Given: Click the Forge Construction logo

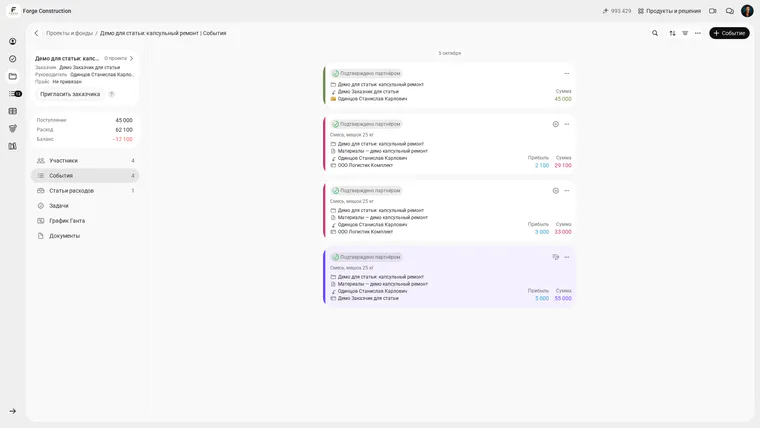Looking at the screenshot, I should tap(13, 11).
